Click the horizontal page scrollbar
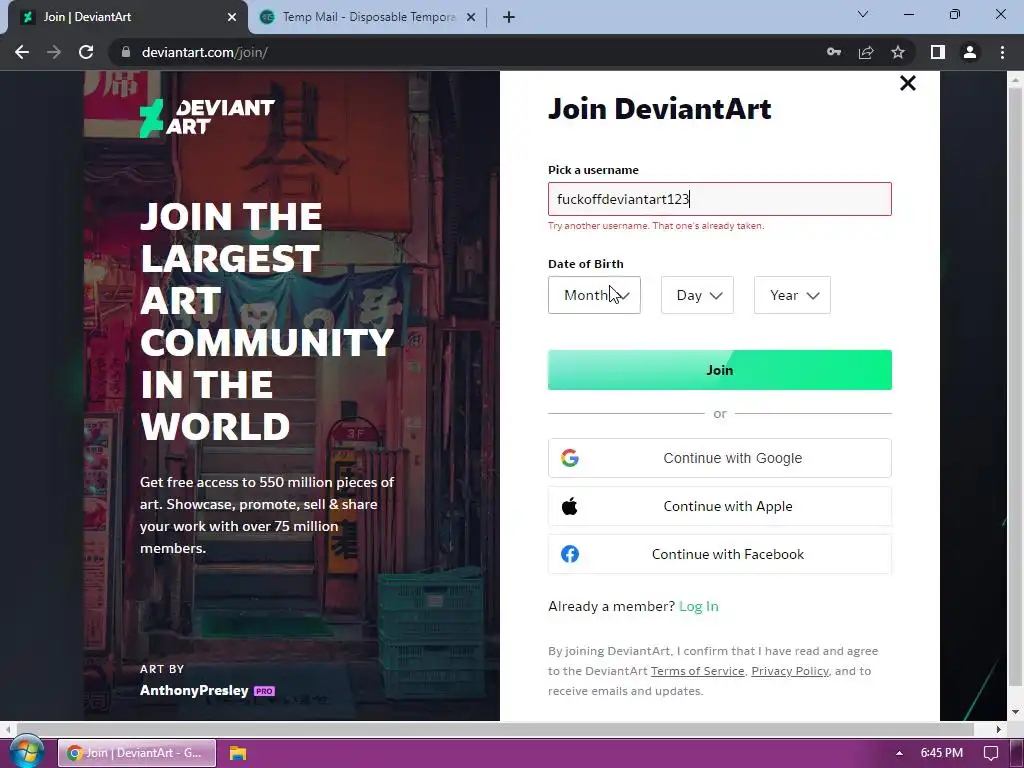 coord(495,729)
